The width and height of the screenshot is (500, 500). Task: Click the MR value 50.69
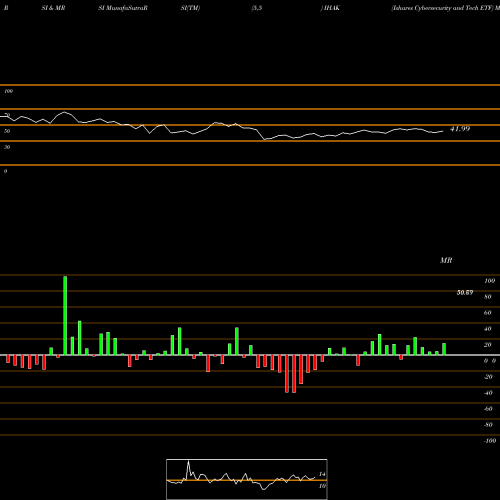click(465, 293)
